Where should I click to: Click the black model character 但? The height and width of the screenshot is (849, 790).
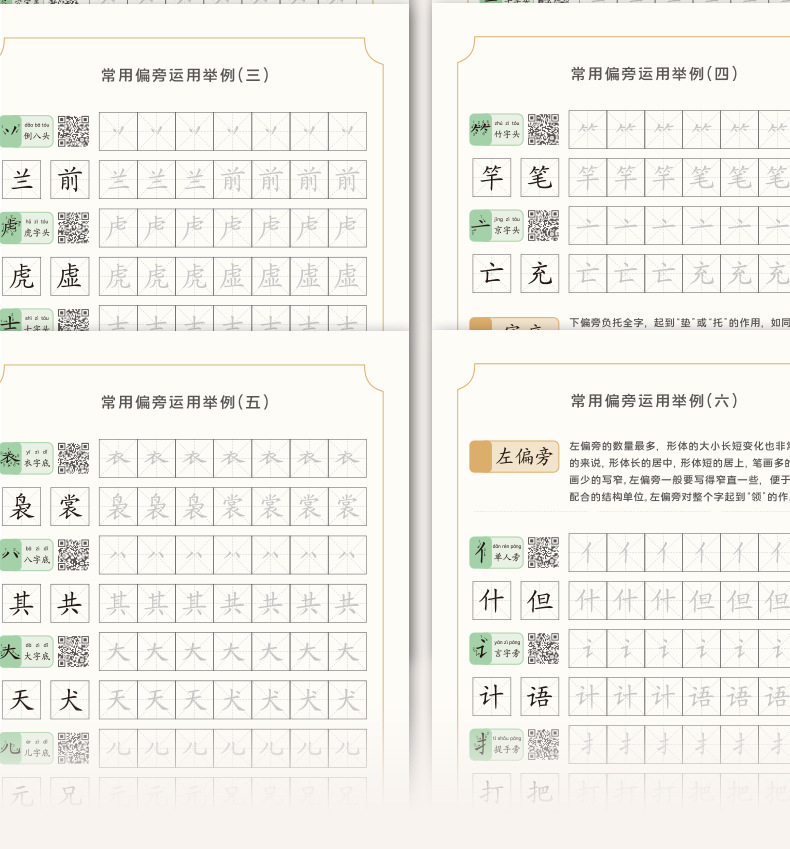pyautogui.click(x=539, y=600)
